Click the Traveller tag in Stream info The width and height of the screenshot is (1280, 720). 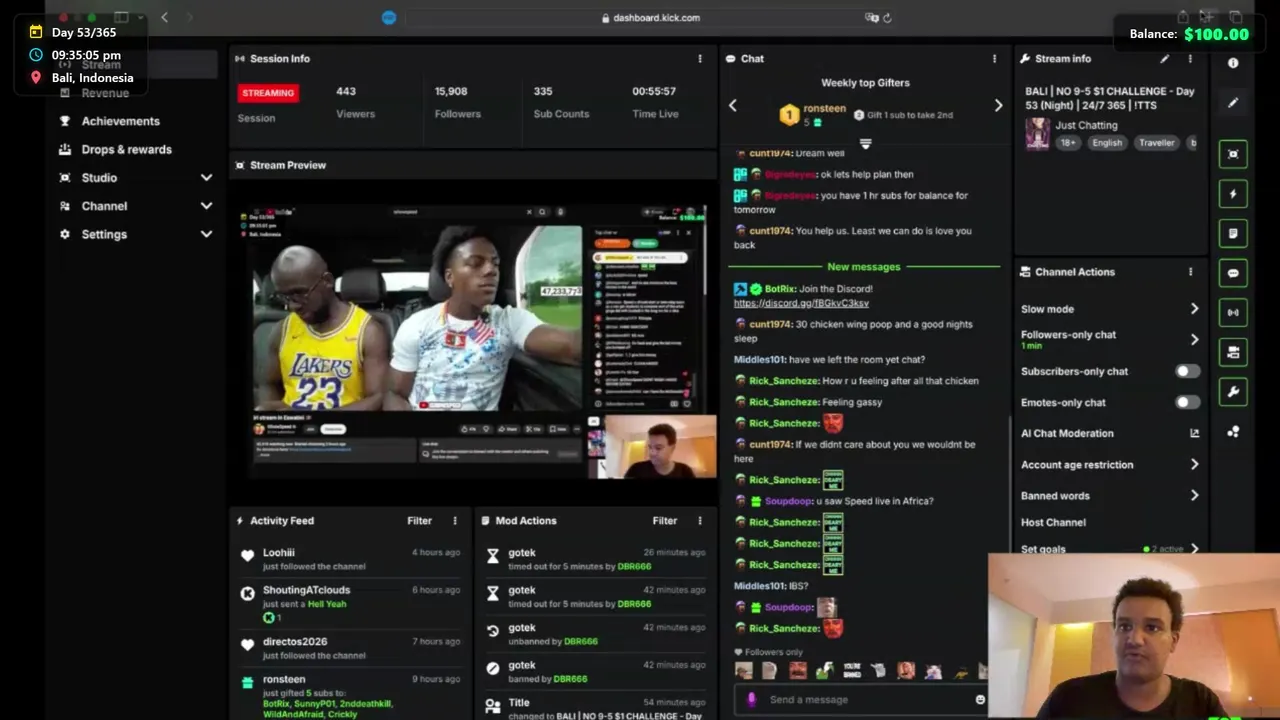click(1156, 143)
